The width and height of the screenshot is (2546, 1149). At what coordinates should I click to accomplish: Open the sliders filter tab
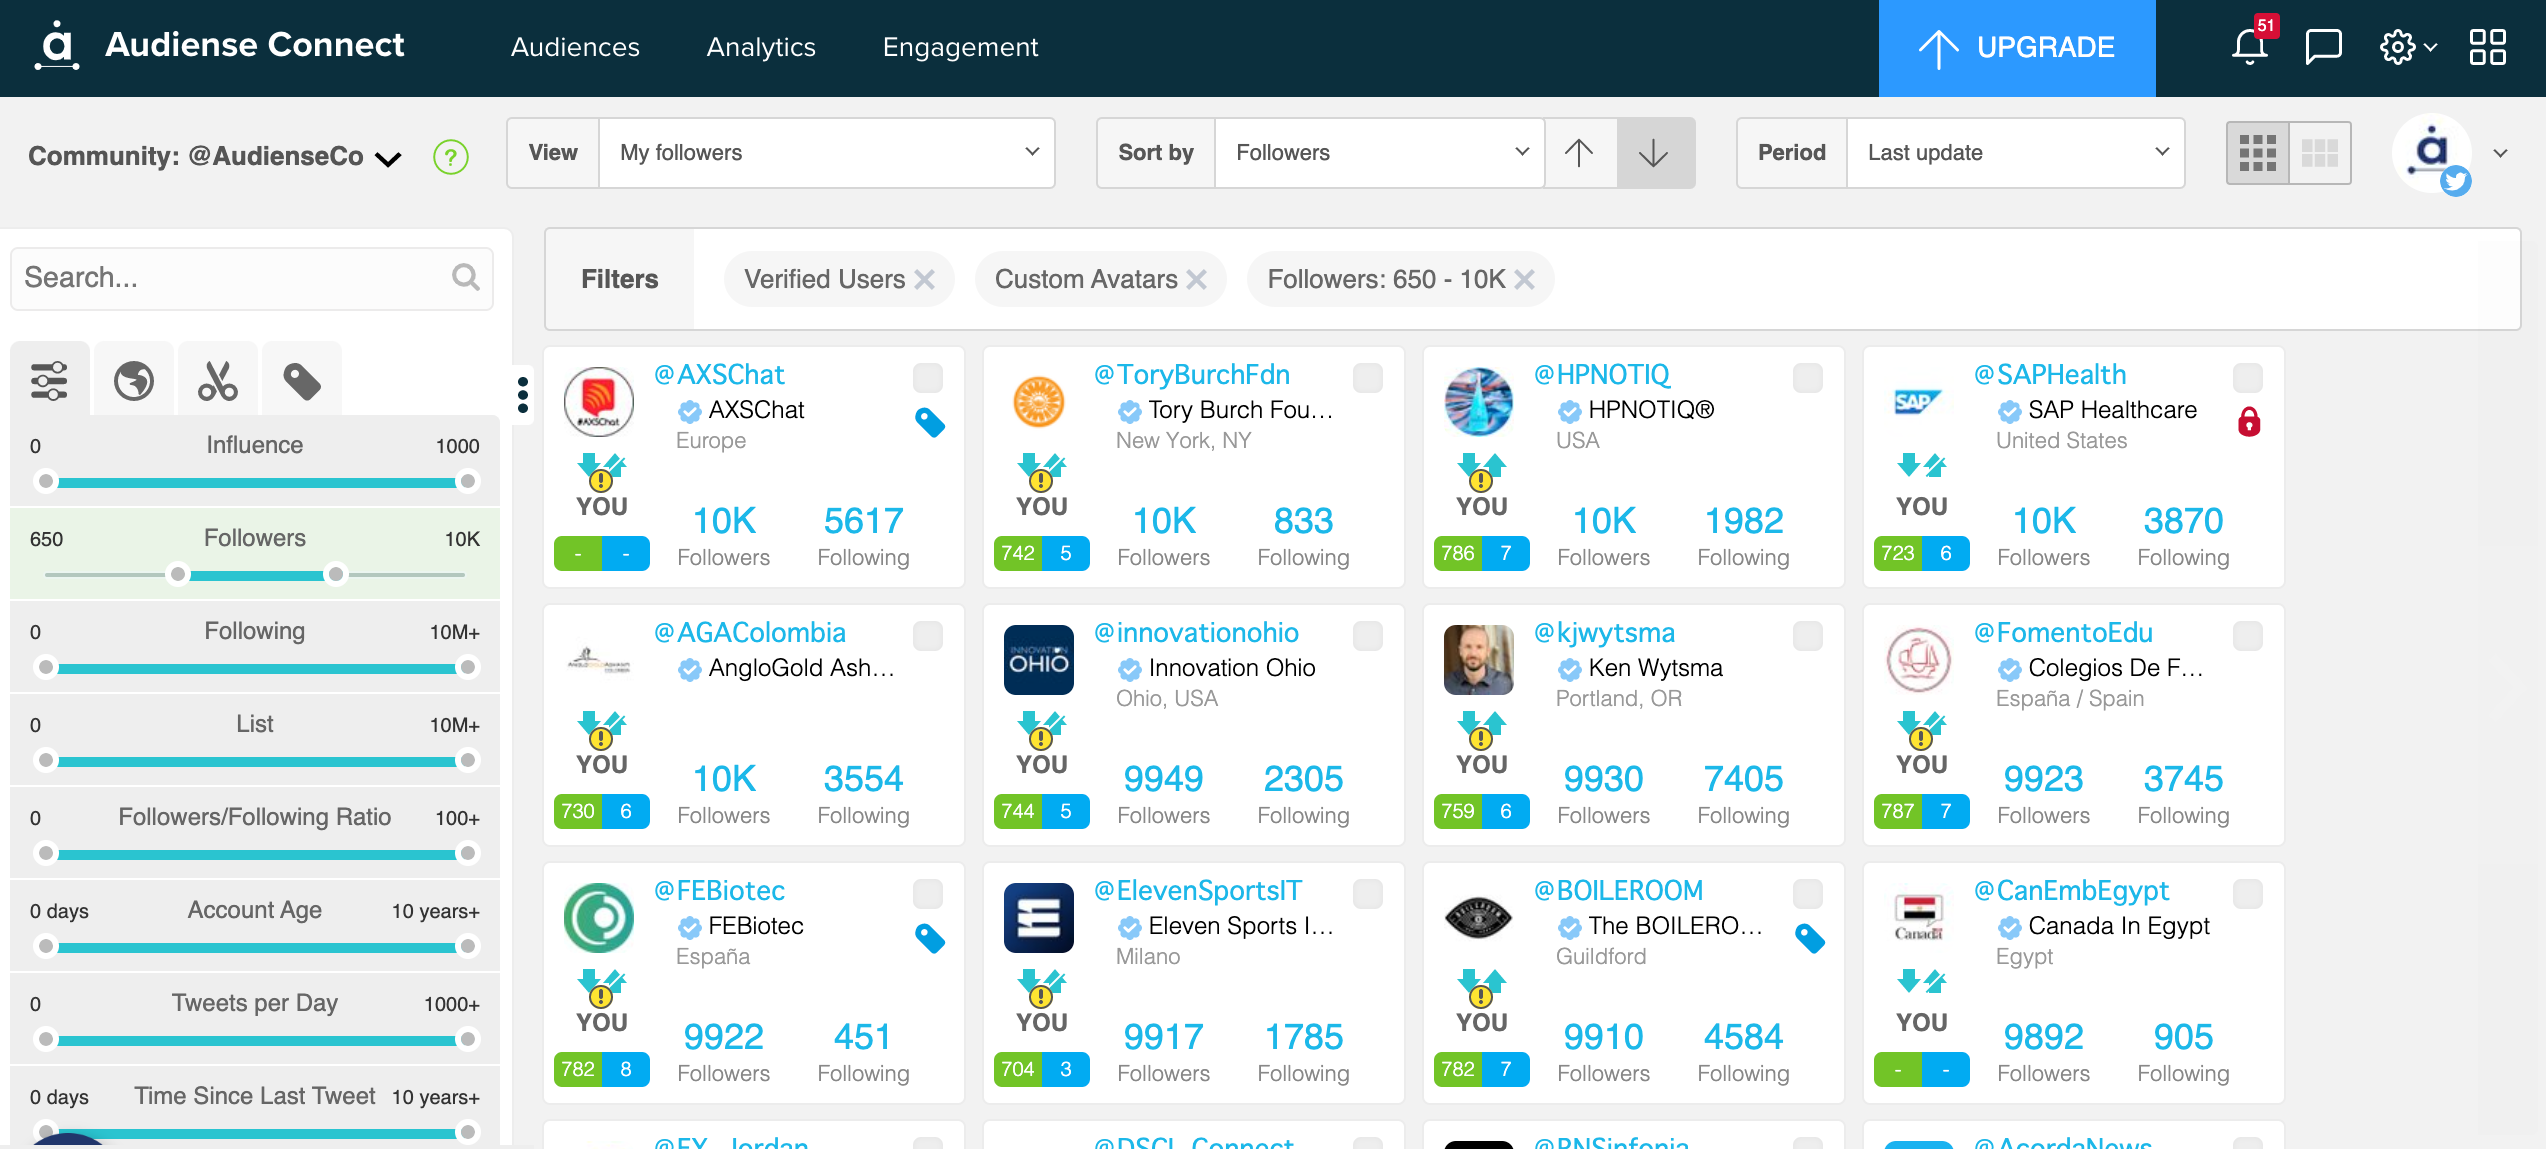49,380
